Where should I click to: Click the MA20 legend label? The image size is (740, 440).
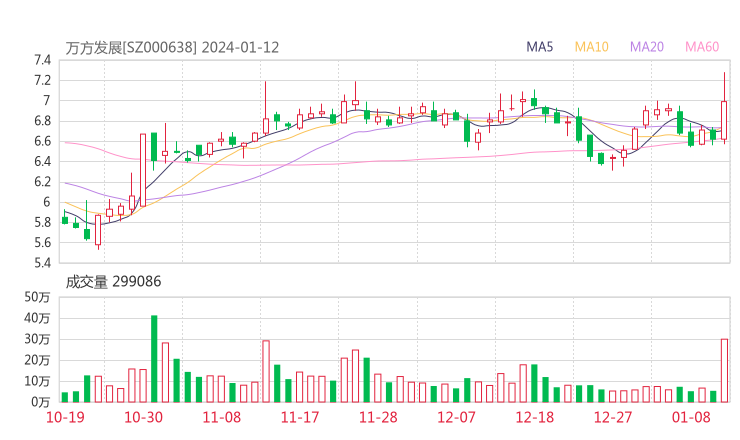point(647,47)
